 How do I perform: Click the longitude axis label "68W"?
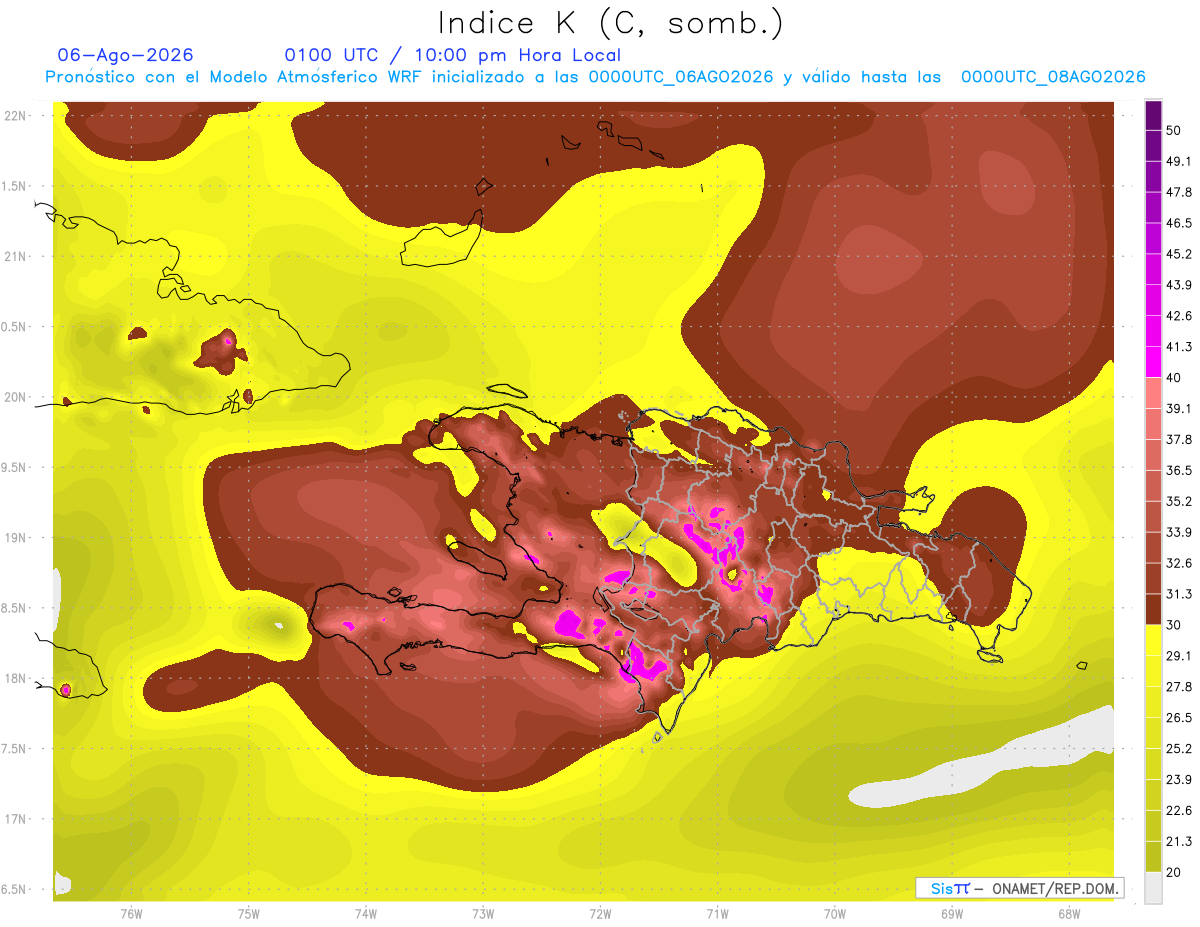[1069, 914]
